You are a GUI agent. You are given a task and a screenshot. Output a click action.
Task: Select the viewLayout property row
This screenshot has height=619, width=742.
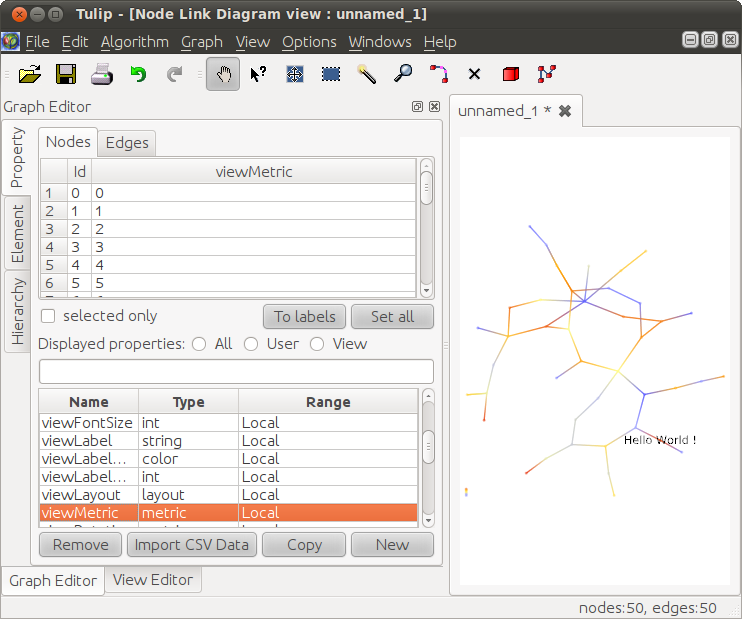(229, 495)
